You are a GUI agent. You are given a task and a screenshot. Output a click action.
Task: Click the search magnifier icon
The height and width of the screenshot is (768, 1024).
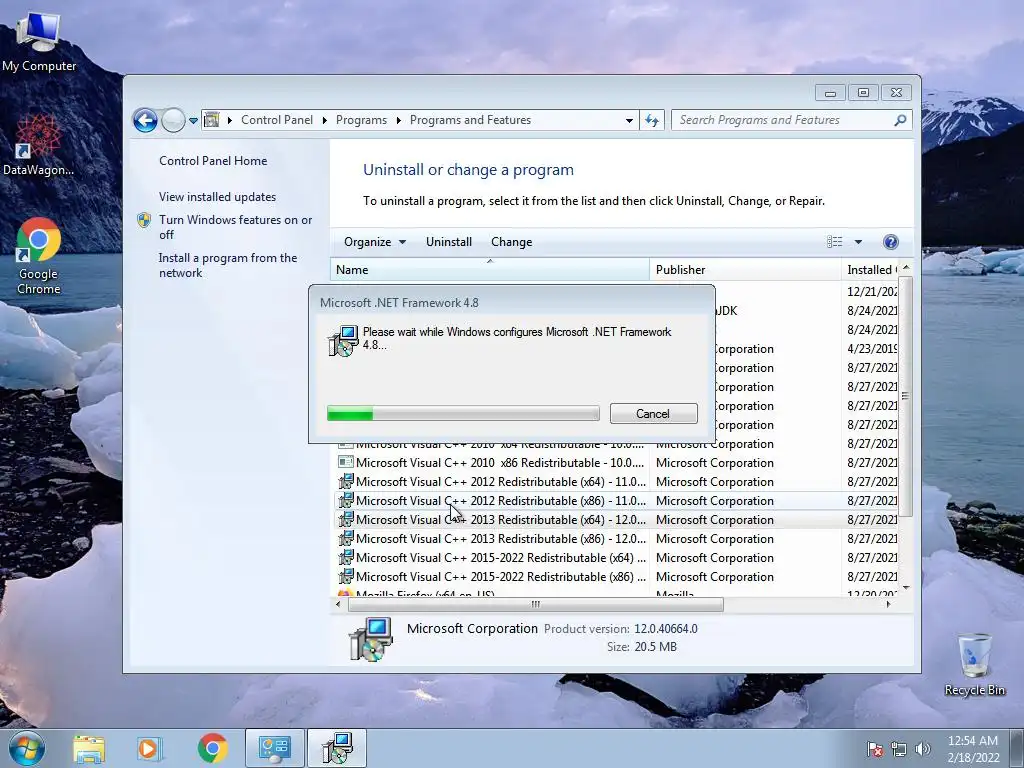tap(900, 120)
